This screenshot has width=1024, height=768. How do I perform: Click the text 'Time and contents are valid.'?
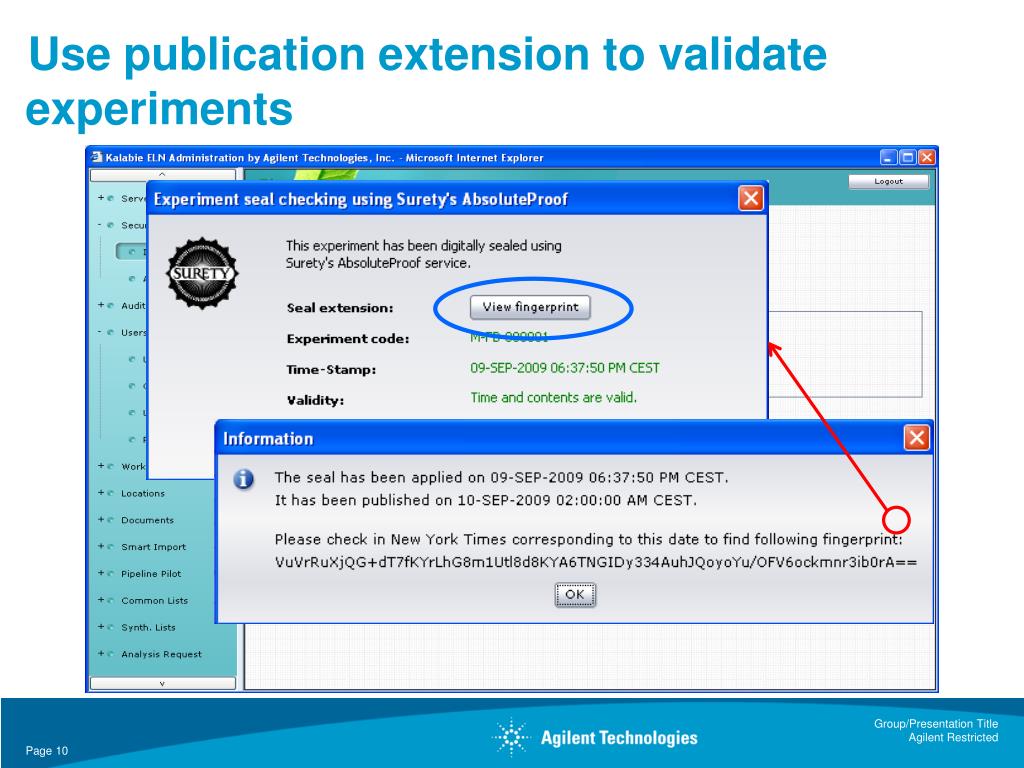(554, 397)
